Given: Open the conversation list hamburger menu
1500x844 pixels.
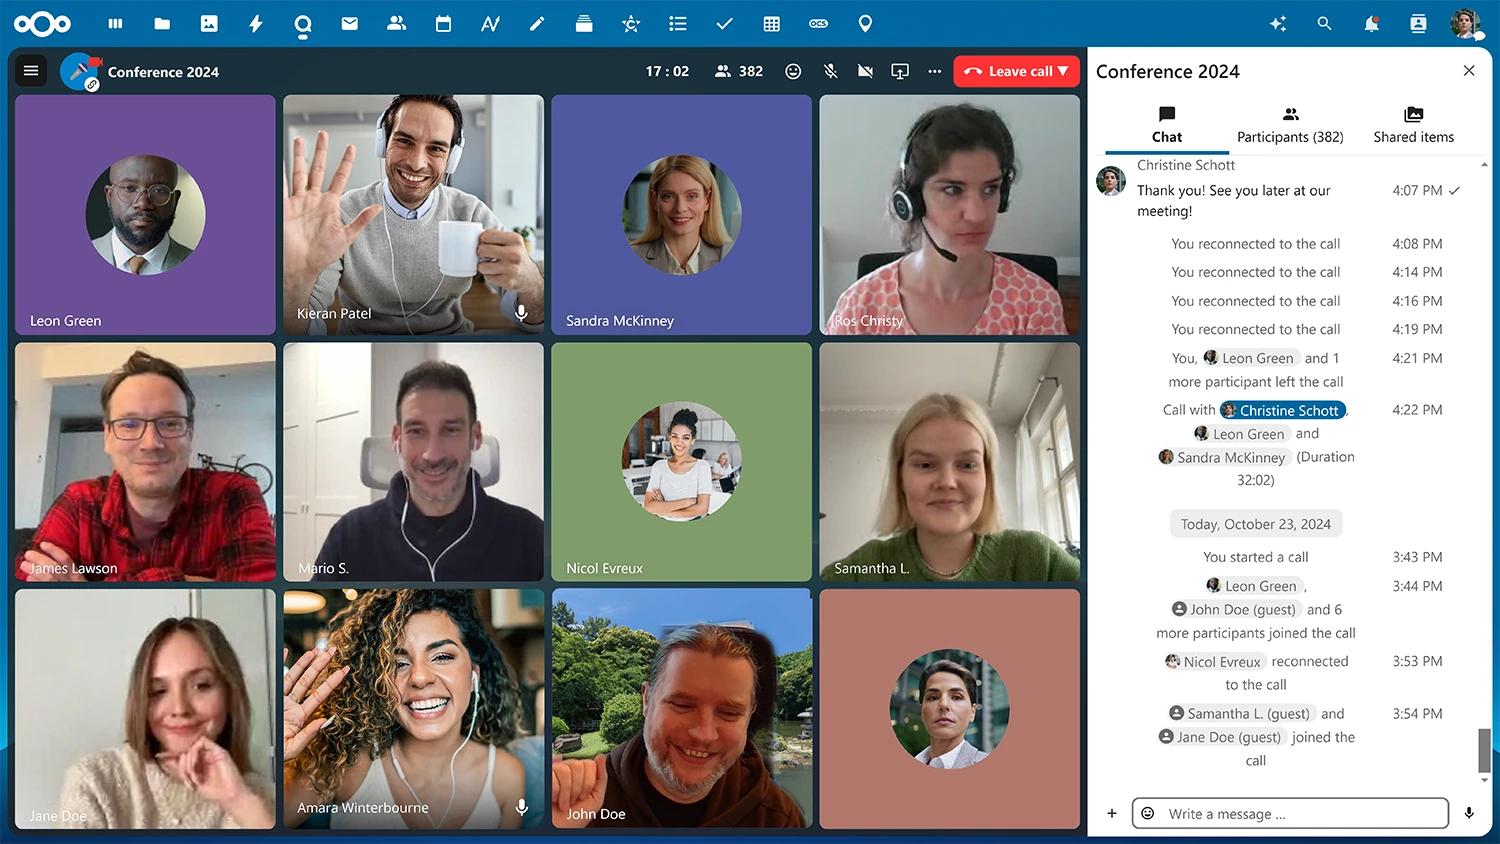Looking at the screenshot, I should (x=31, y=70).
